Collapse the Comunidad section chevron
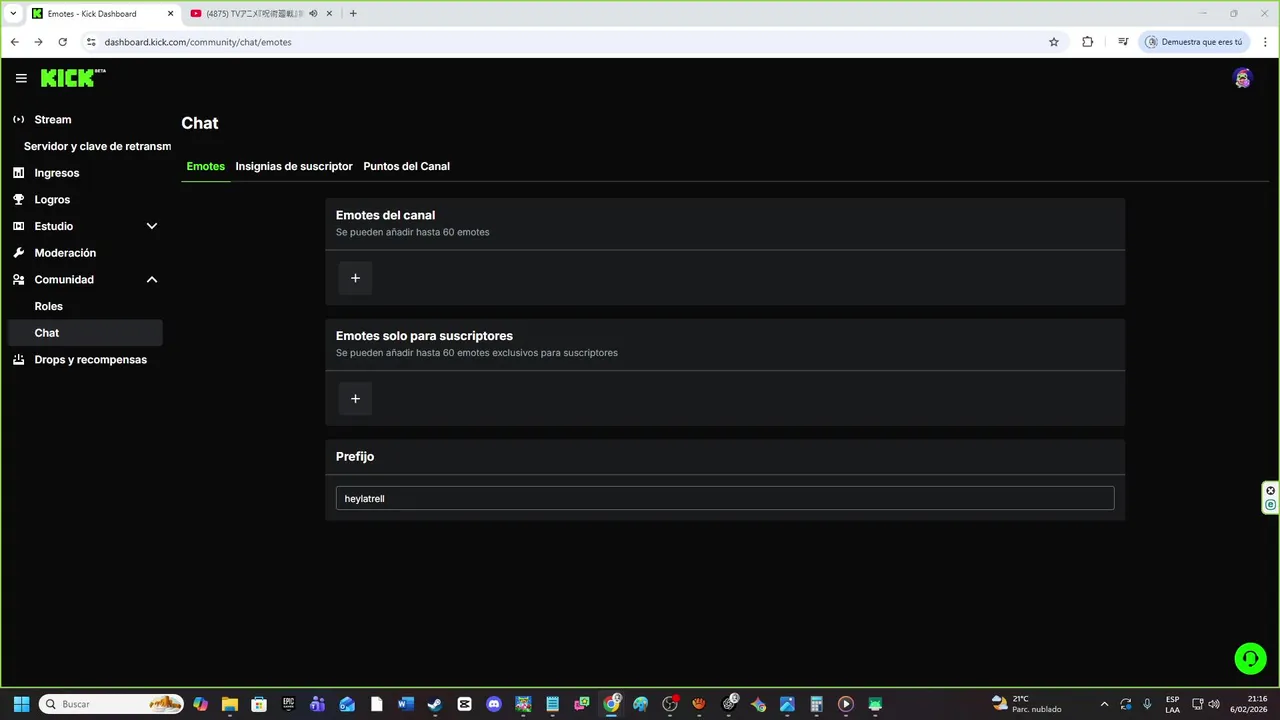 152,280
